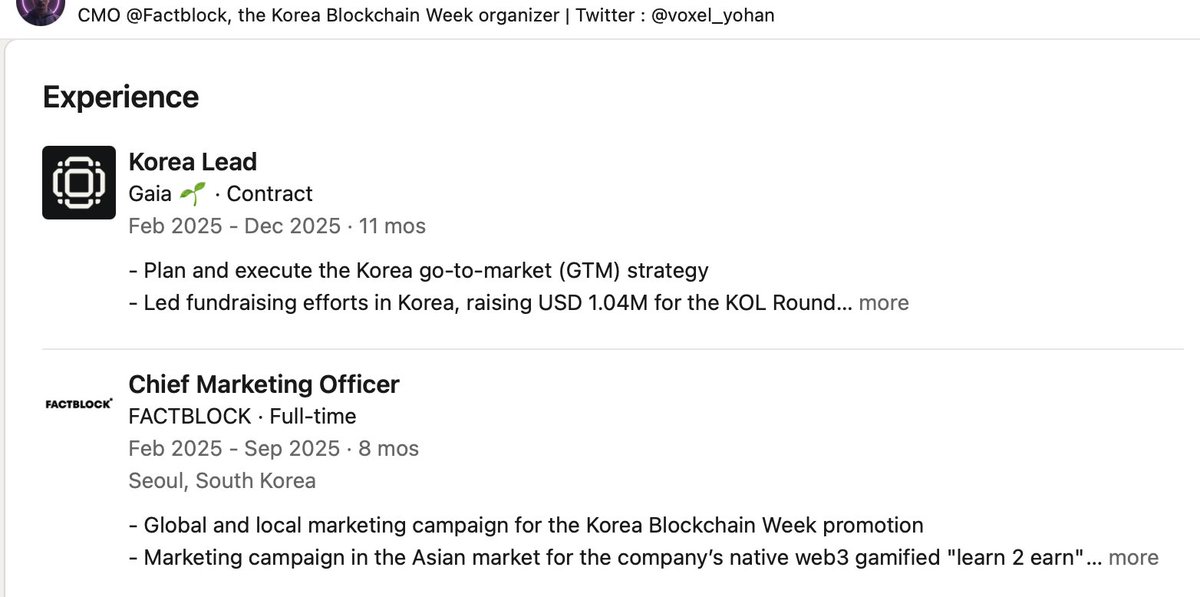Viewport: 1200px width, 597px height.
Task: Click the Korea Blockchain Week promotion line
Action: (x=526, y=525)
